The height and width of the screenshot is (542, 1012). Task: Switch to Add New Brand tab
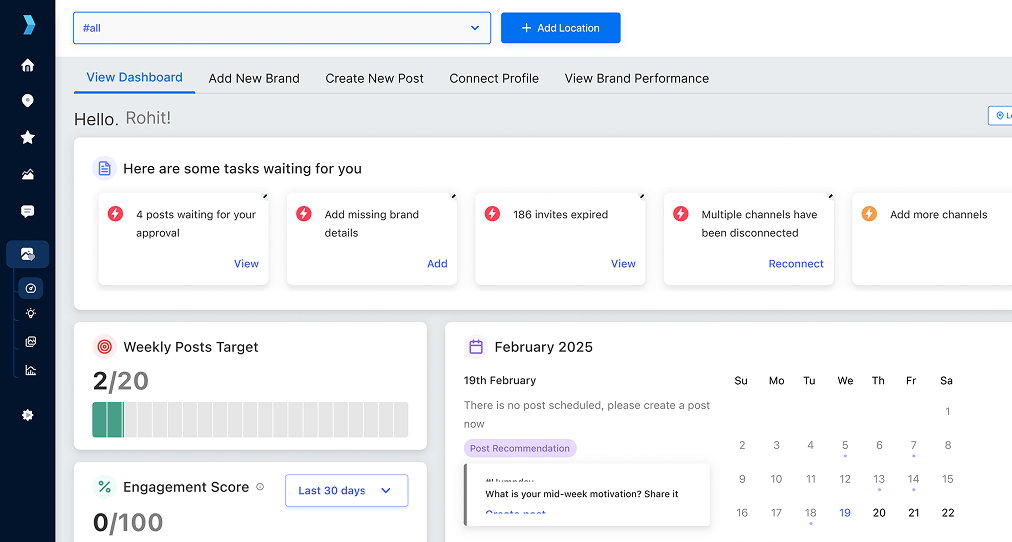click(x=254, y=78)
